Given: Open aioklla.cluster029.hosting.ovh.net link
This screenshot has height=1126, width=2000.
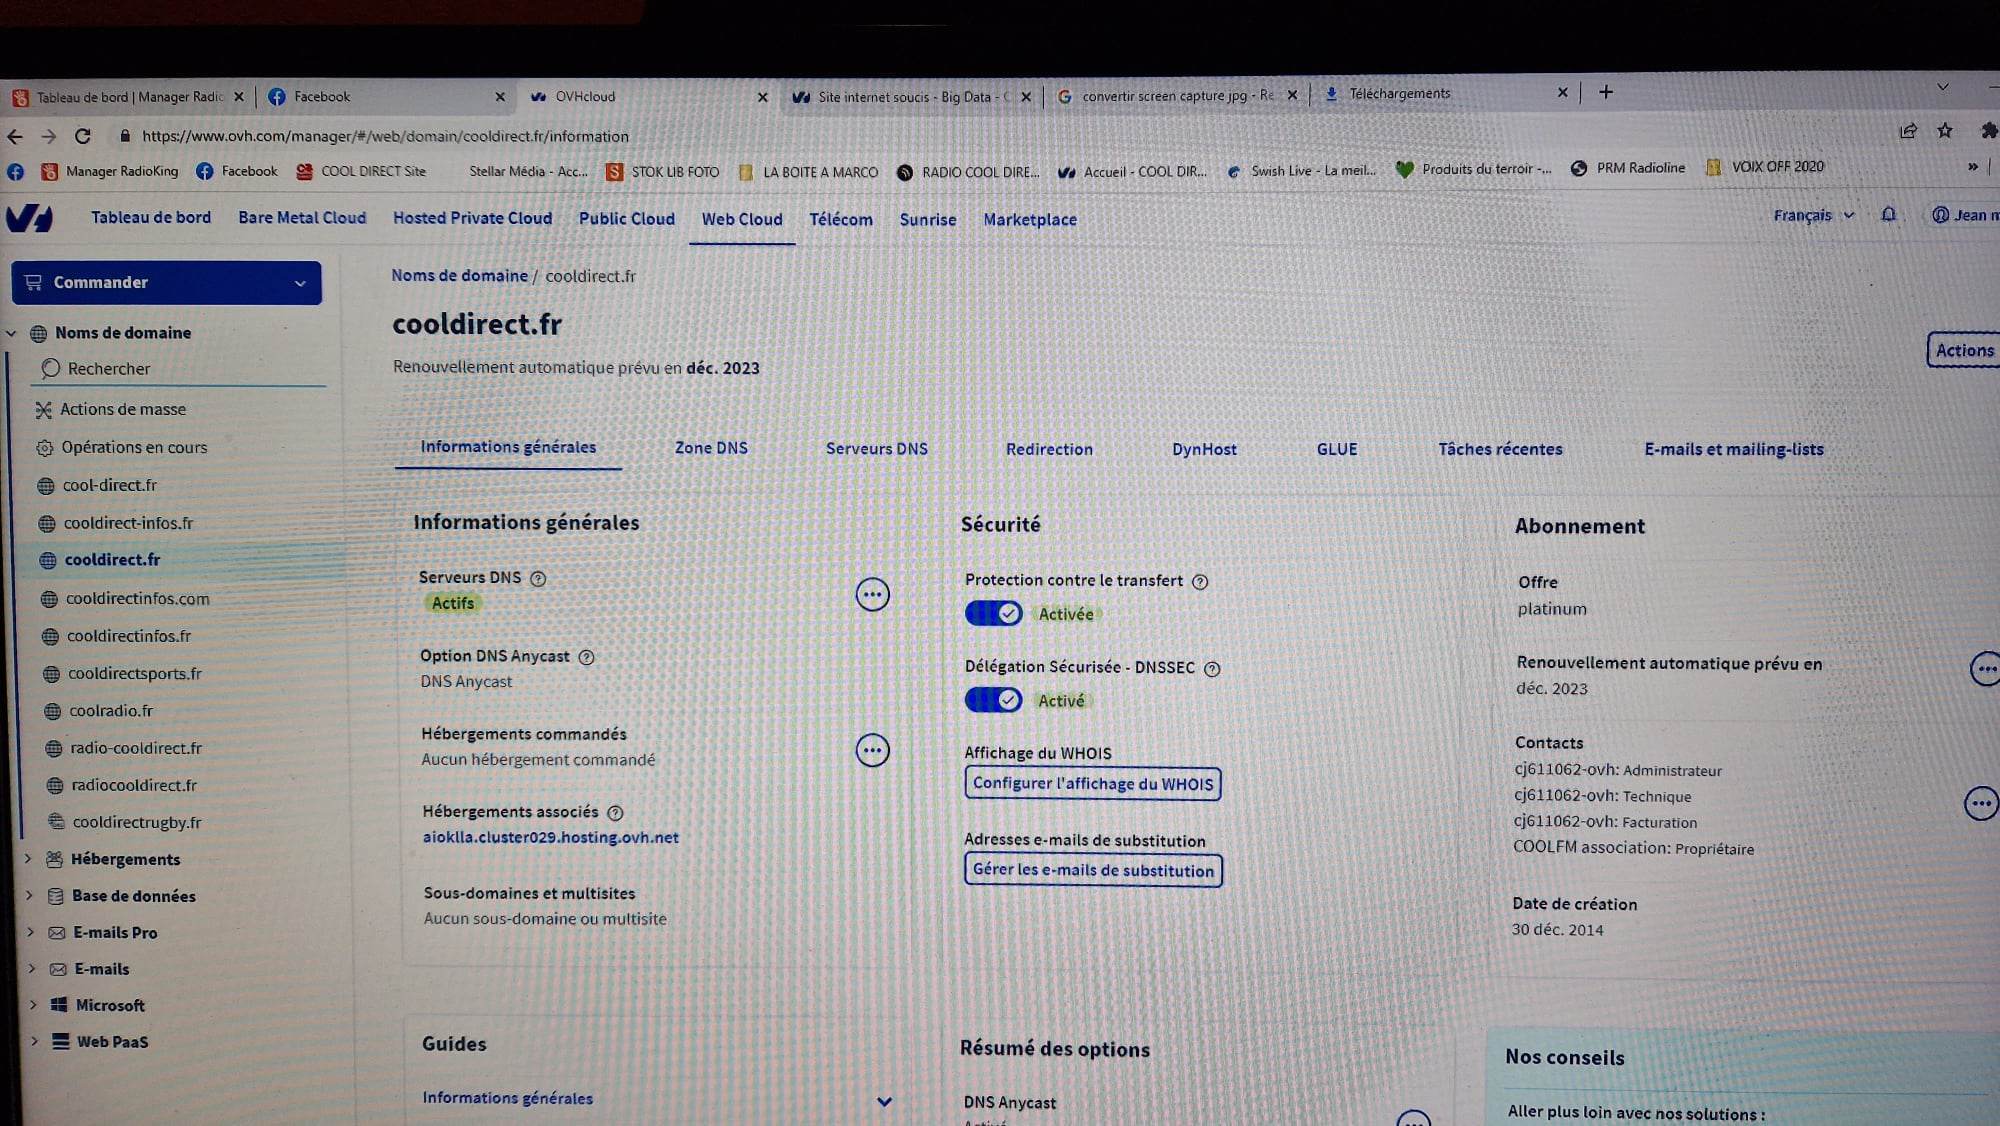Looking at the screenshot, I should pos(550,837).
